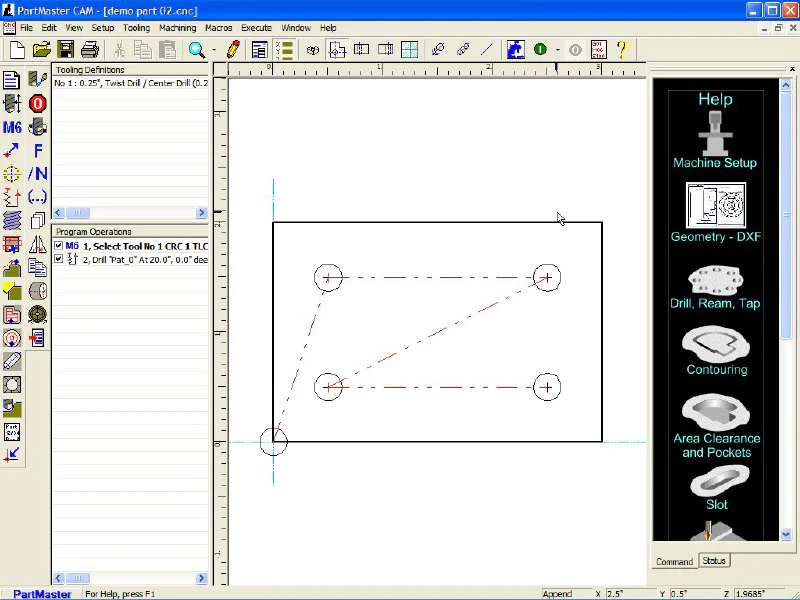
Task: Toggle checkbox for M6 Select Tool operation
Action: (59, 245)
